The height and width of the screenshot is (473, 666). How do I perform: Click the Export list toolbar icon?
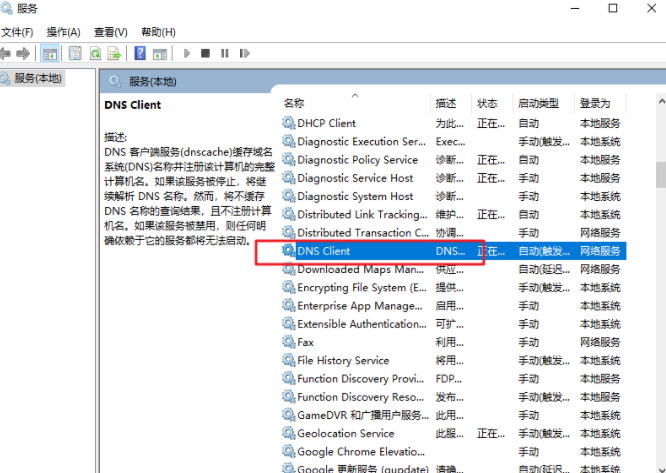(x=114, y=53)
